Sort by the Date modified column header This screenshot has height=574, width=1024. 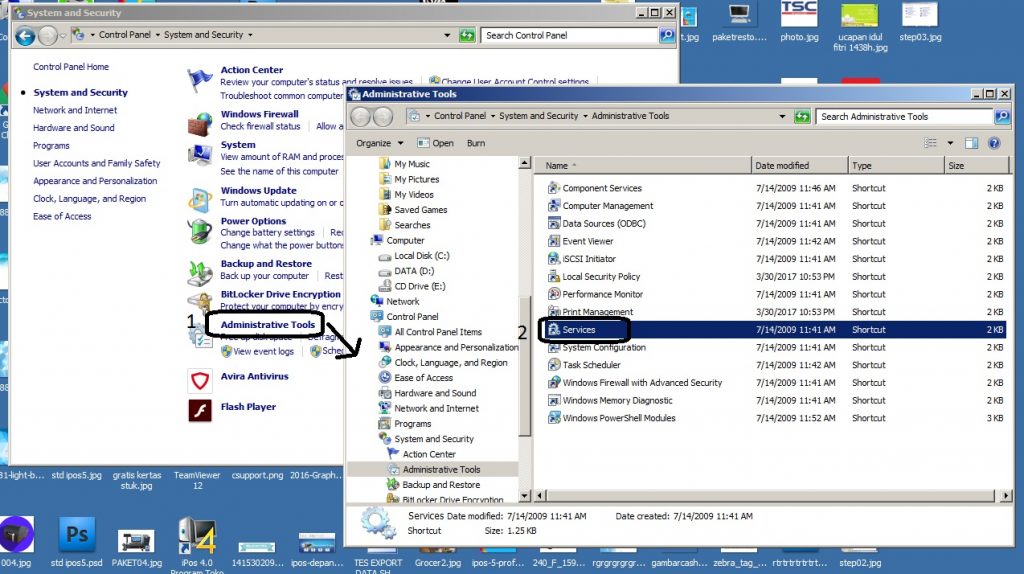(799, 166)
